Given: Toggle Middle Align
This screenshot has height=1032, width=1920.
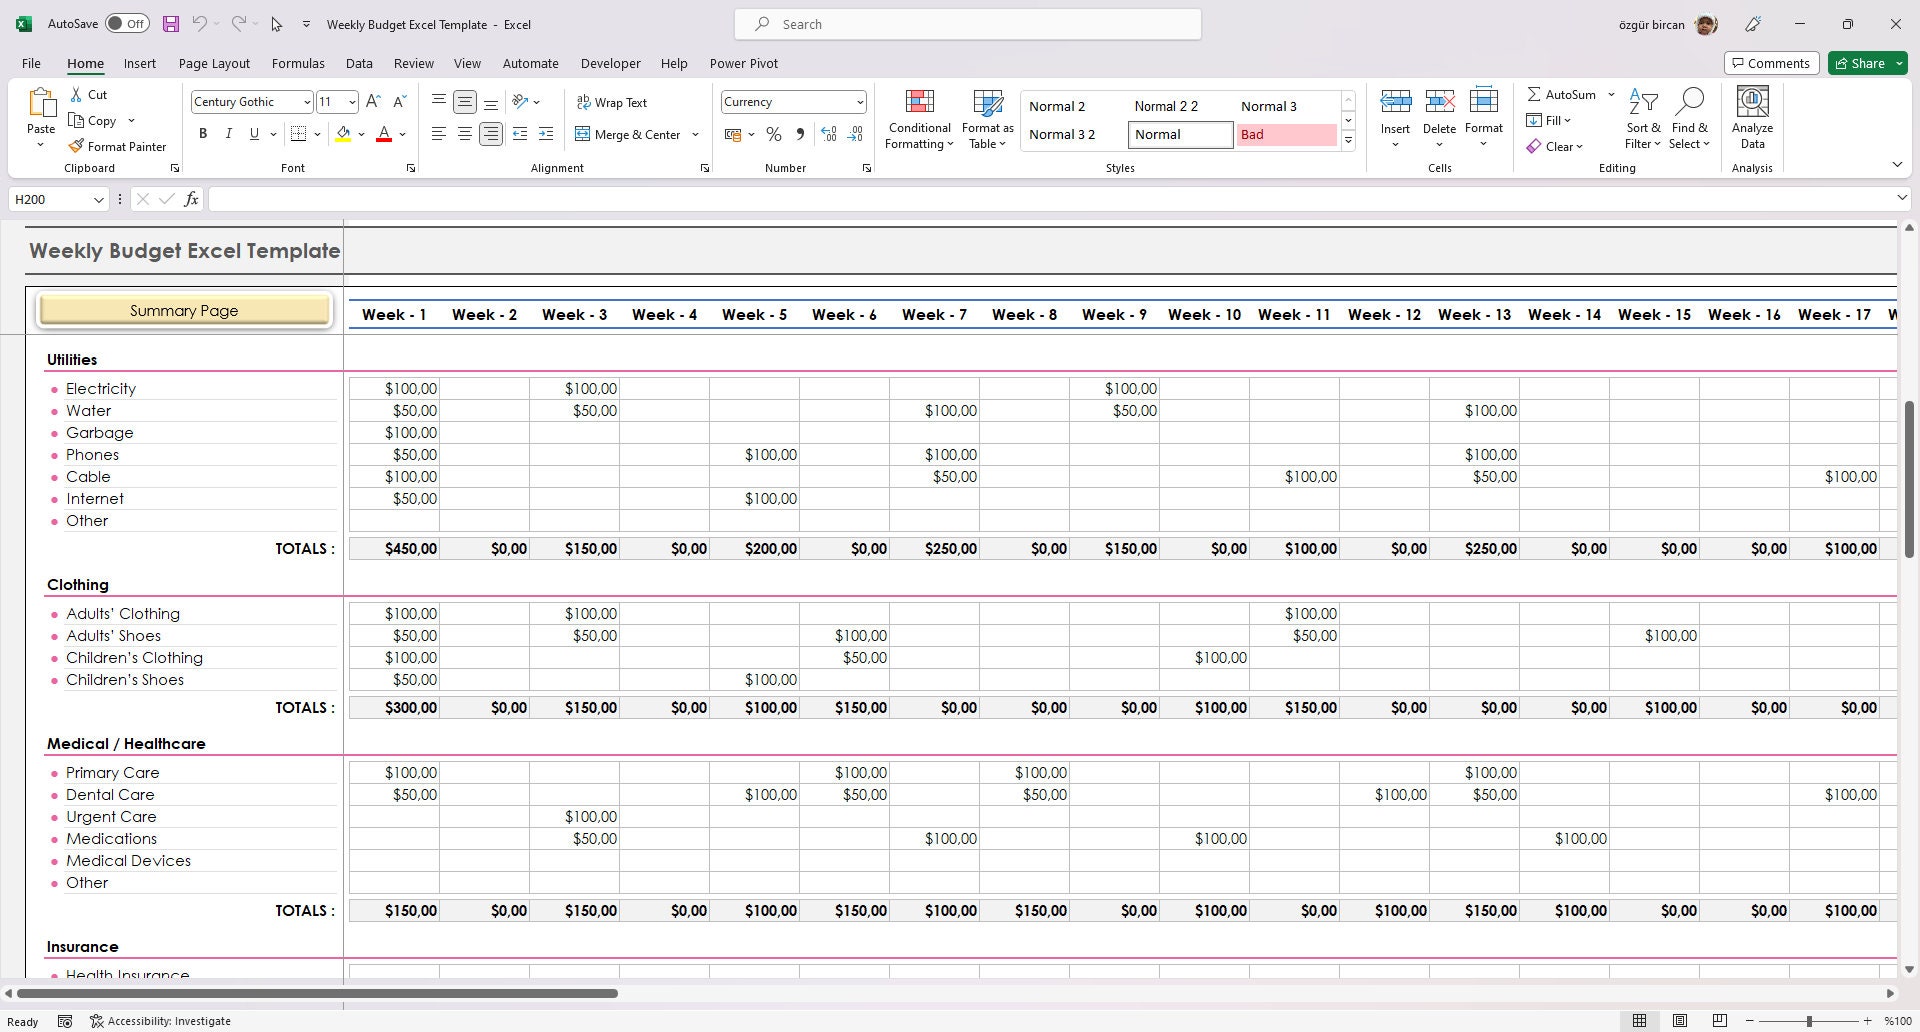Looking at the screenshot, I should [x=464, y=102].
